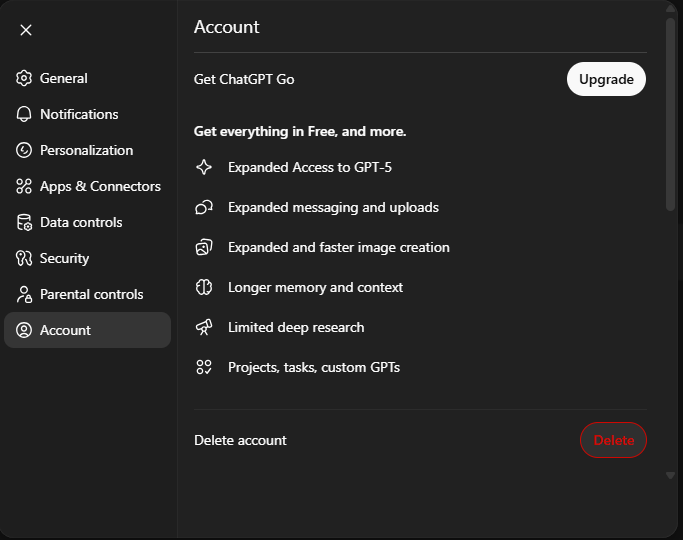Open the General settings tab
683x540 pixels.
pyautogui.click(x=63, y=78)
